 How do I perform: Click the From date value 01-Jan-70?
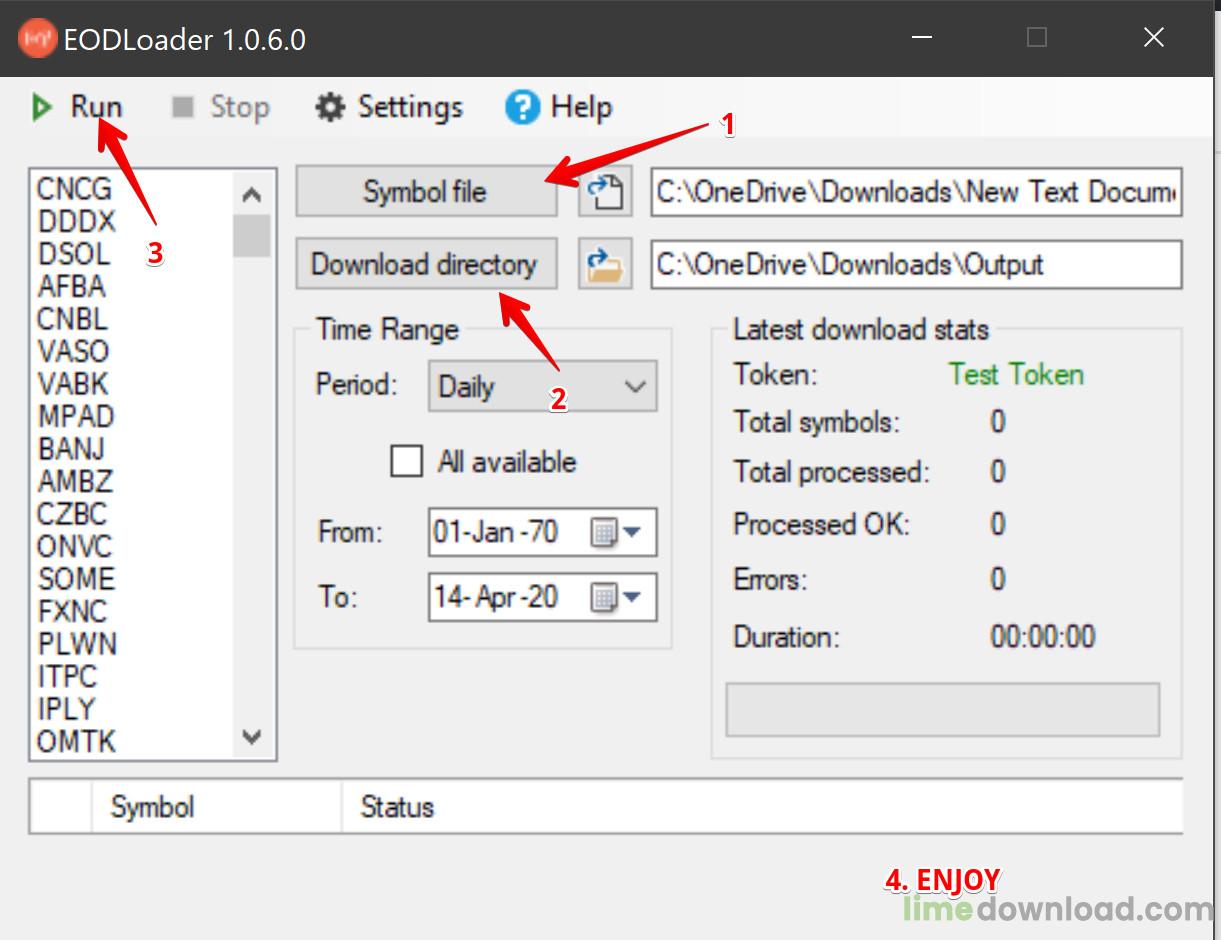[496, 532]
